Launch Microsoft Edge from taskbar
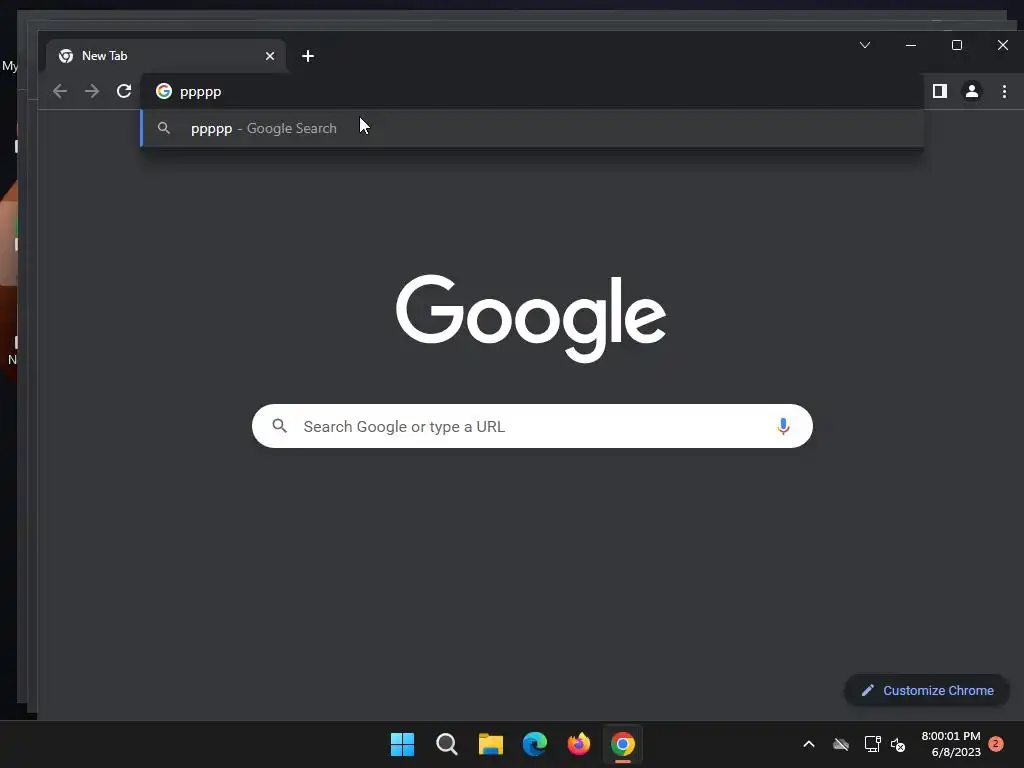This screenshot has width=1024, height=768. pyautogui.click(x=535, y=744)
